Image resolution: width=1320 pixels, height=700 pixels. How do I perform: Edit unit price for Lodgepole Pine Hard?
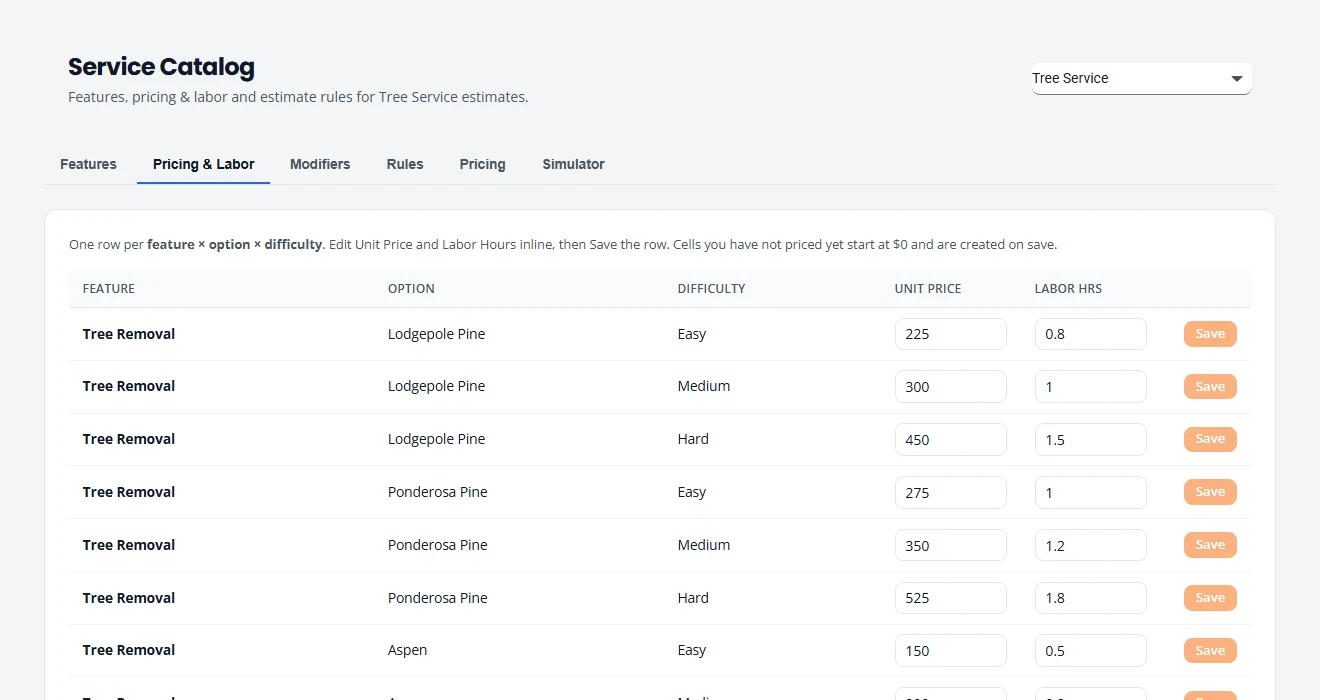pos(951,439)
